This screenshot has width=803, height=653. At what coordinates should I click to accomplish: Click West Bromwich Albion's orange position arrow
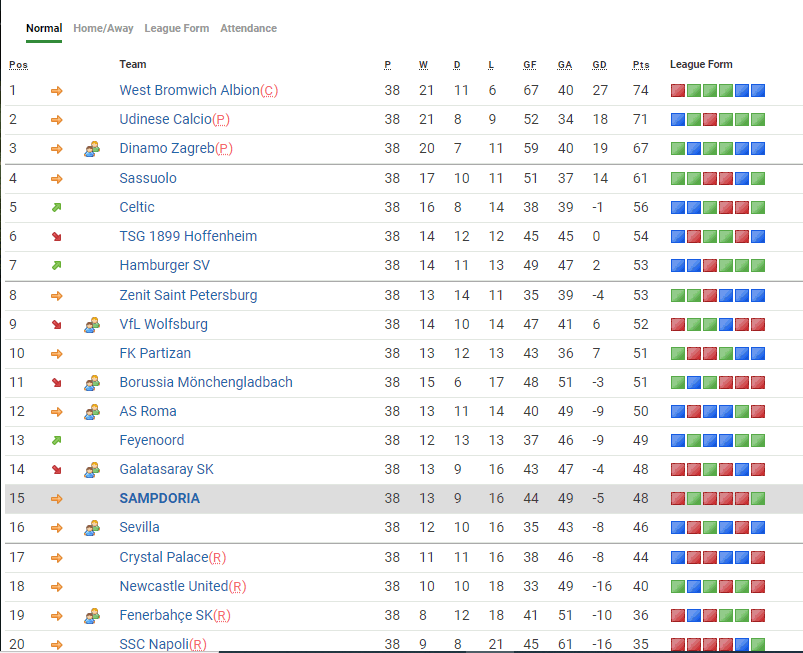57,91
